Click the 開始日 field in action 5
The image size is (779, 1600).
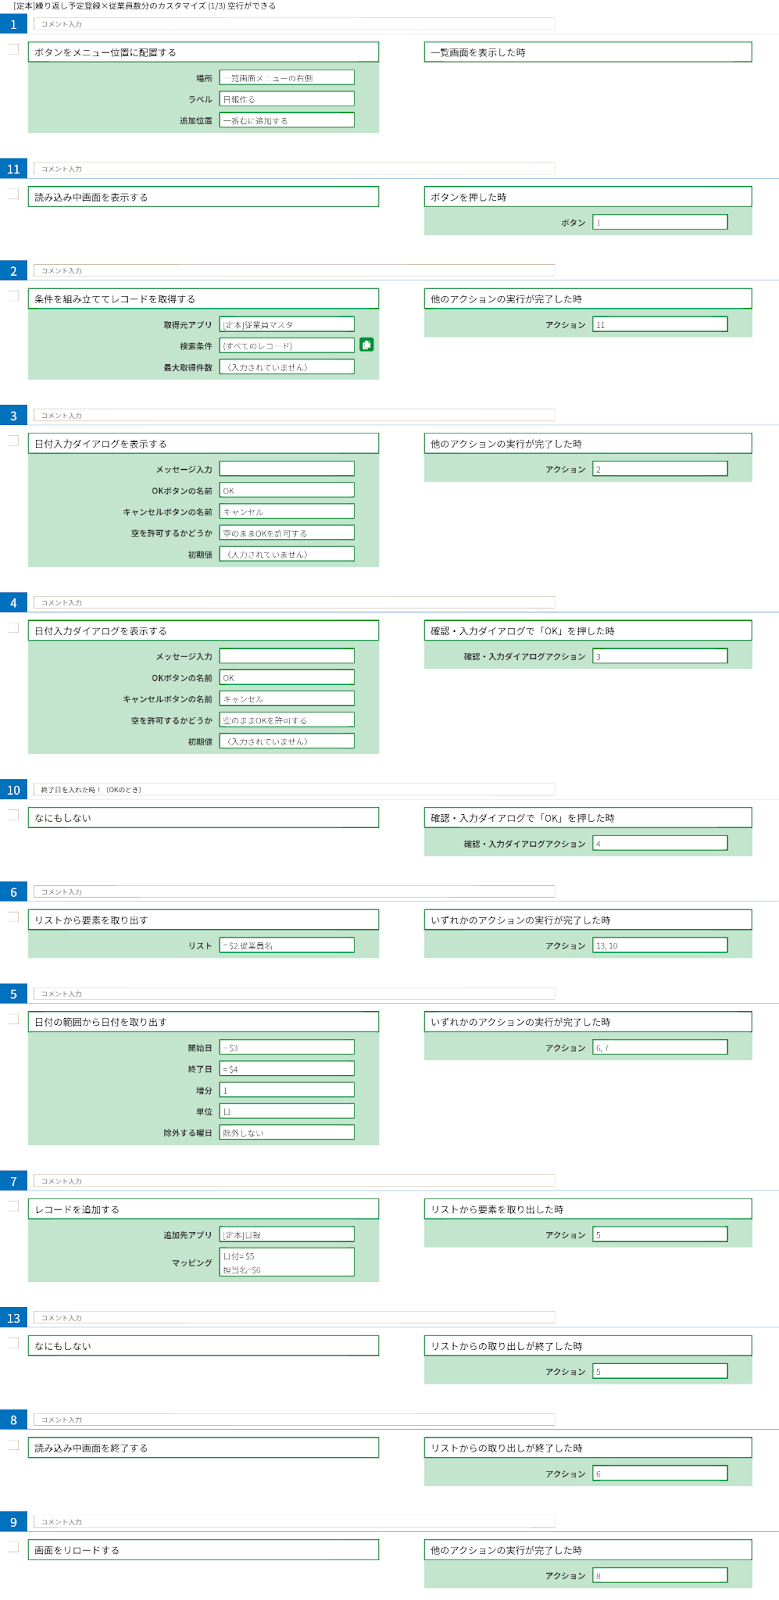[x=287, y=1047]
